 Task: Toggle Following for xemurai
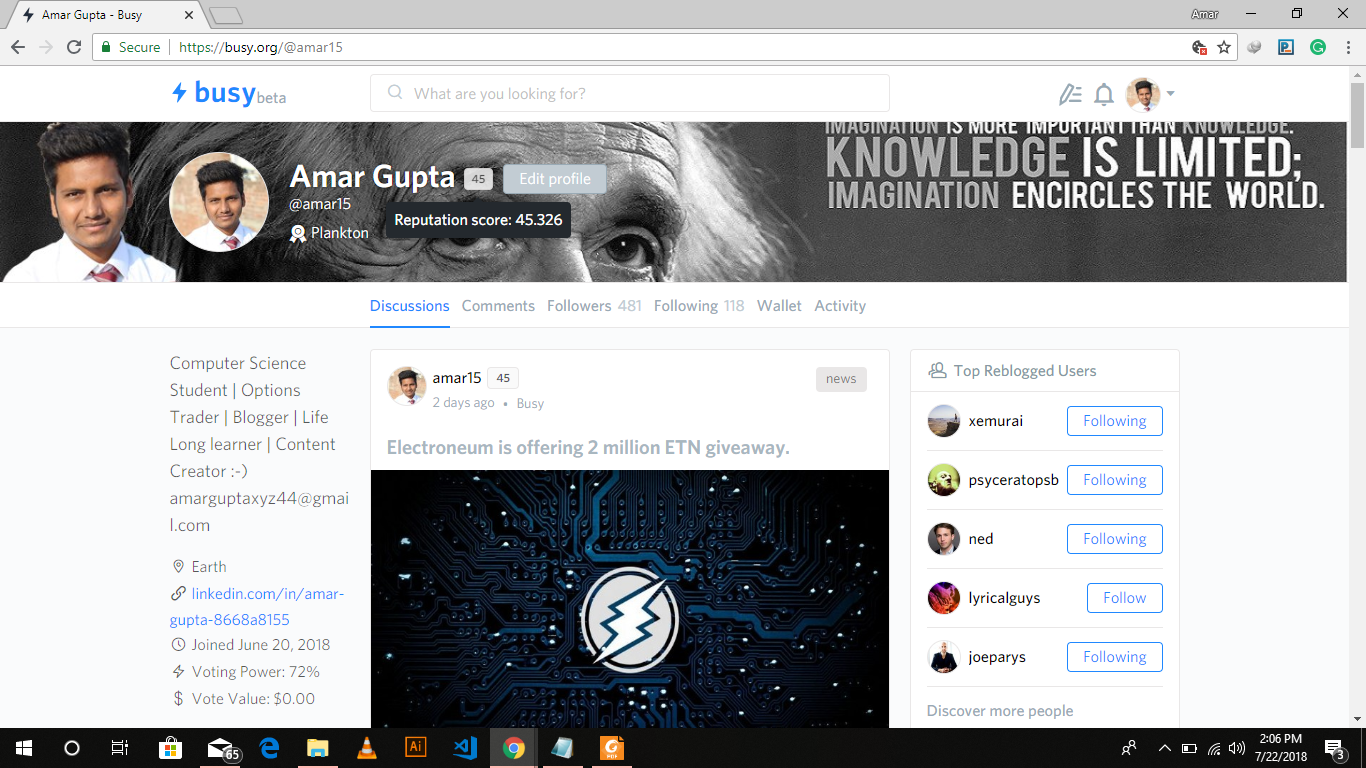(1115, 421)
